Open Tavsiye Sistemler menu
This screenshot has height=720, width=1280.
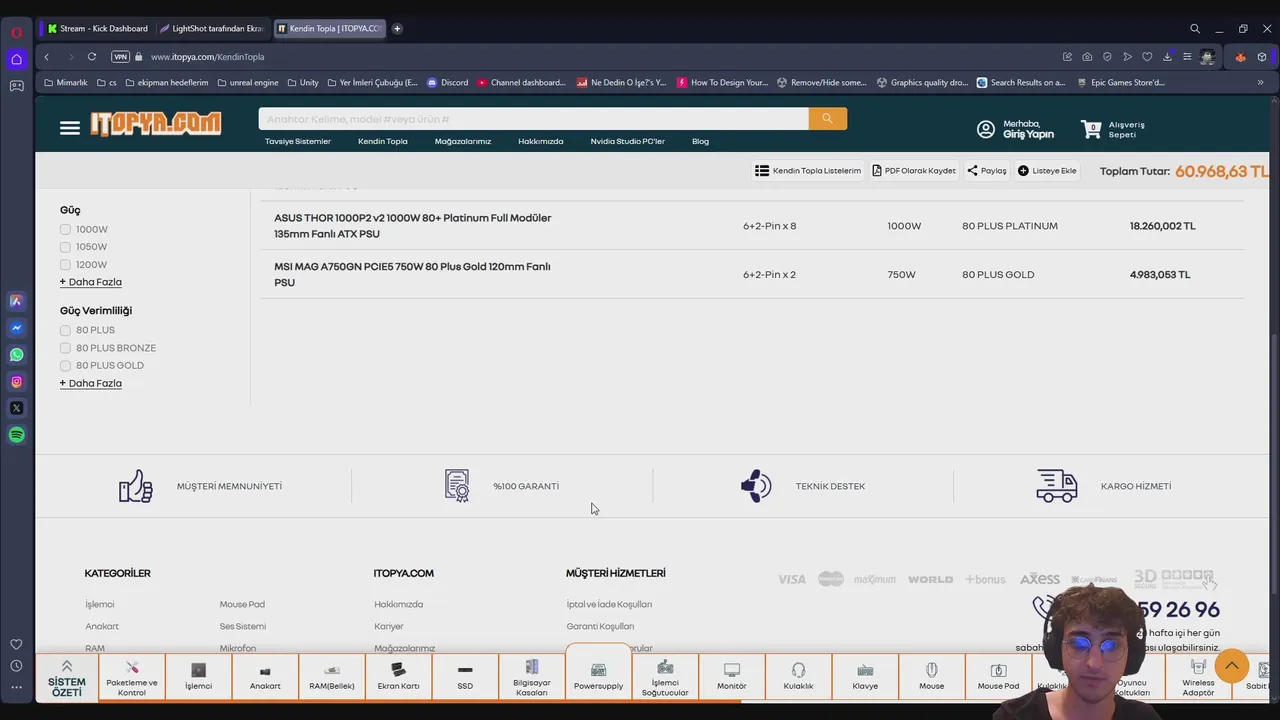pos(298,141)
